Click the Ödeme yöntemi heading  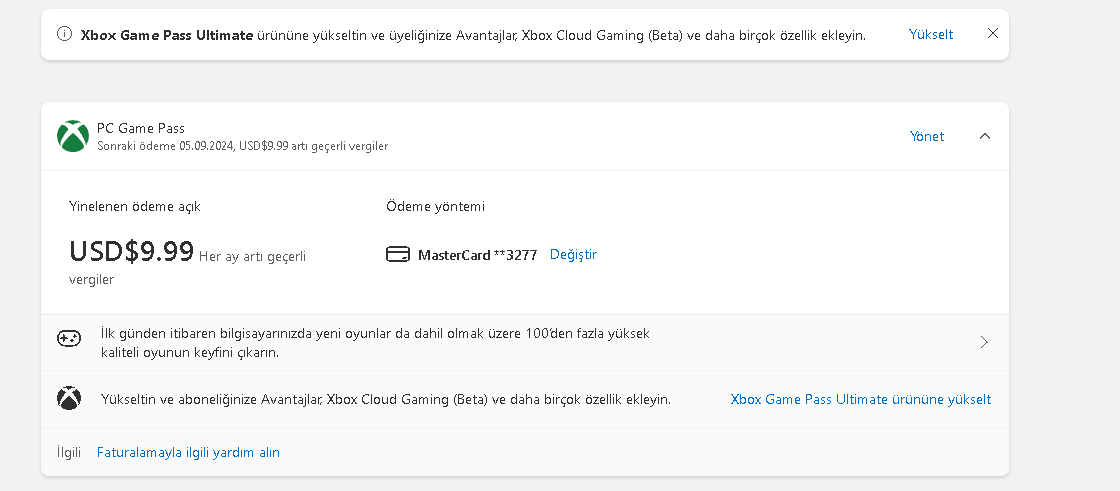tap(435, 206)
